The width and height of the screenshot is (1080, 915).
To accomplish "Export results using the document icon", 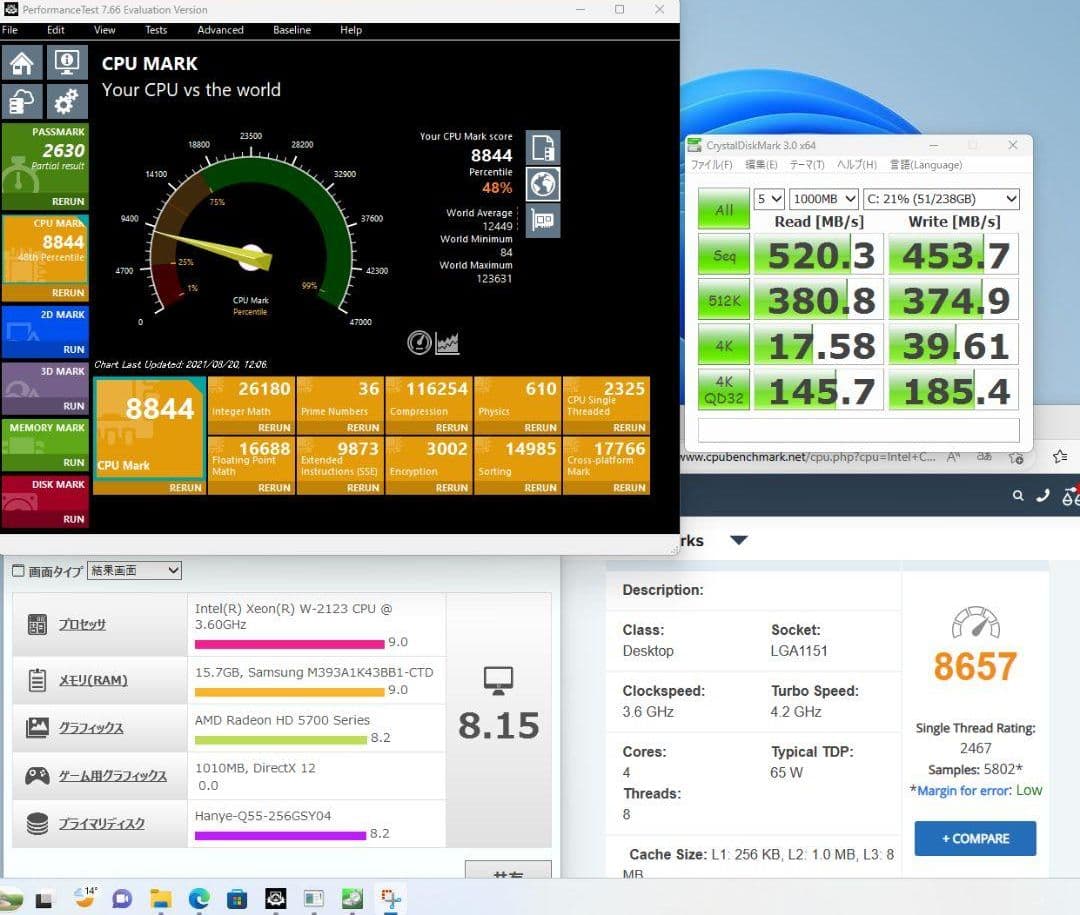I will click(542, 147).
